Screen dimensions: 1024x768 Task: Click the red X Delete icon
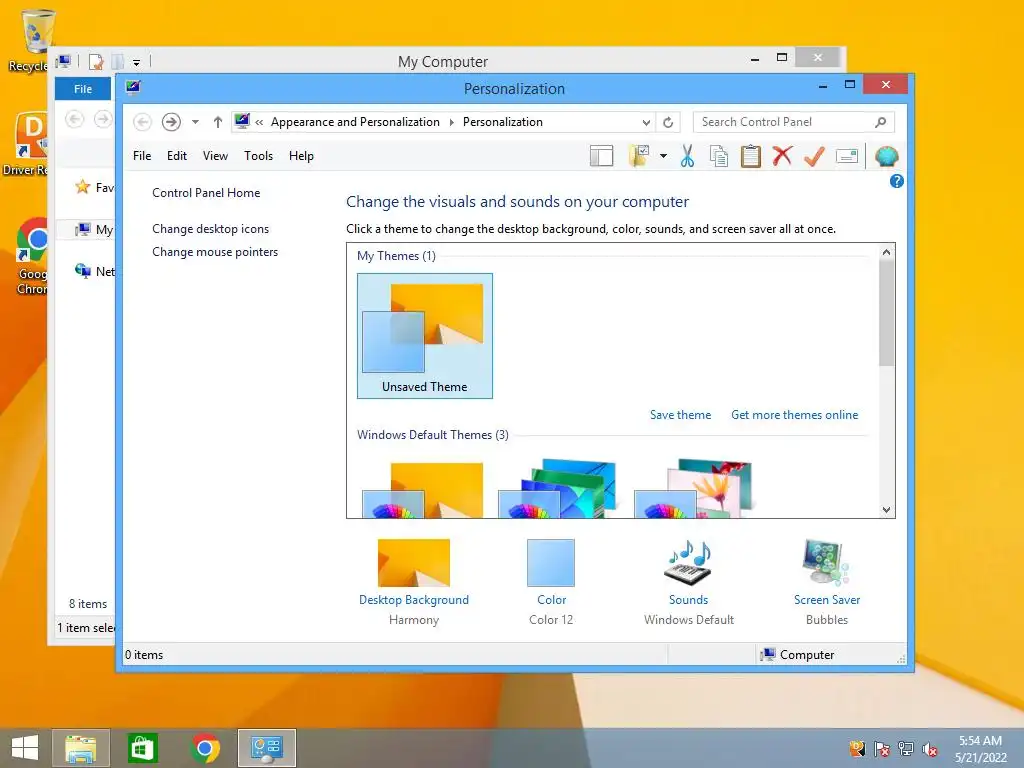tap(782, 156)
